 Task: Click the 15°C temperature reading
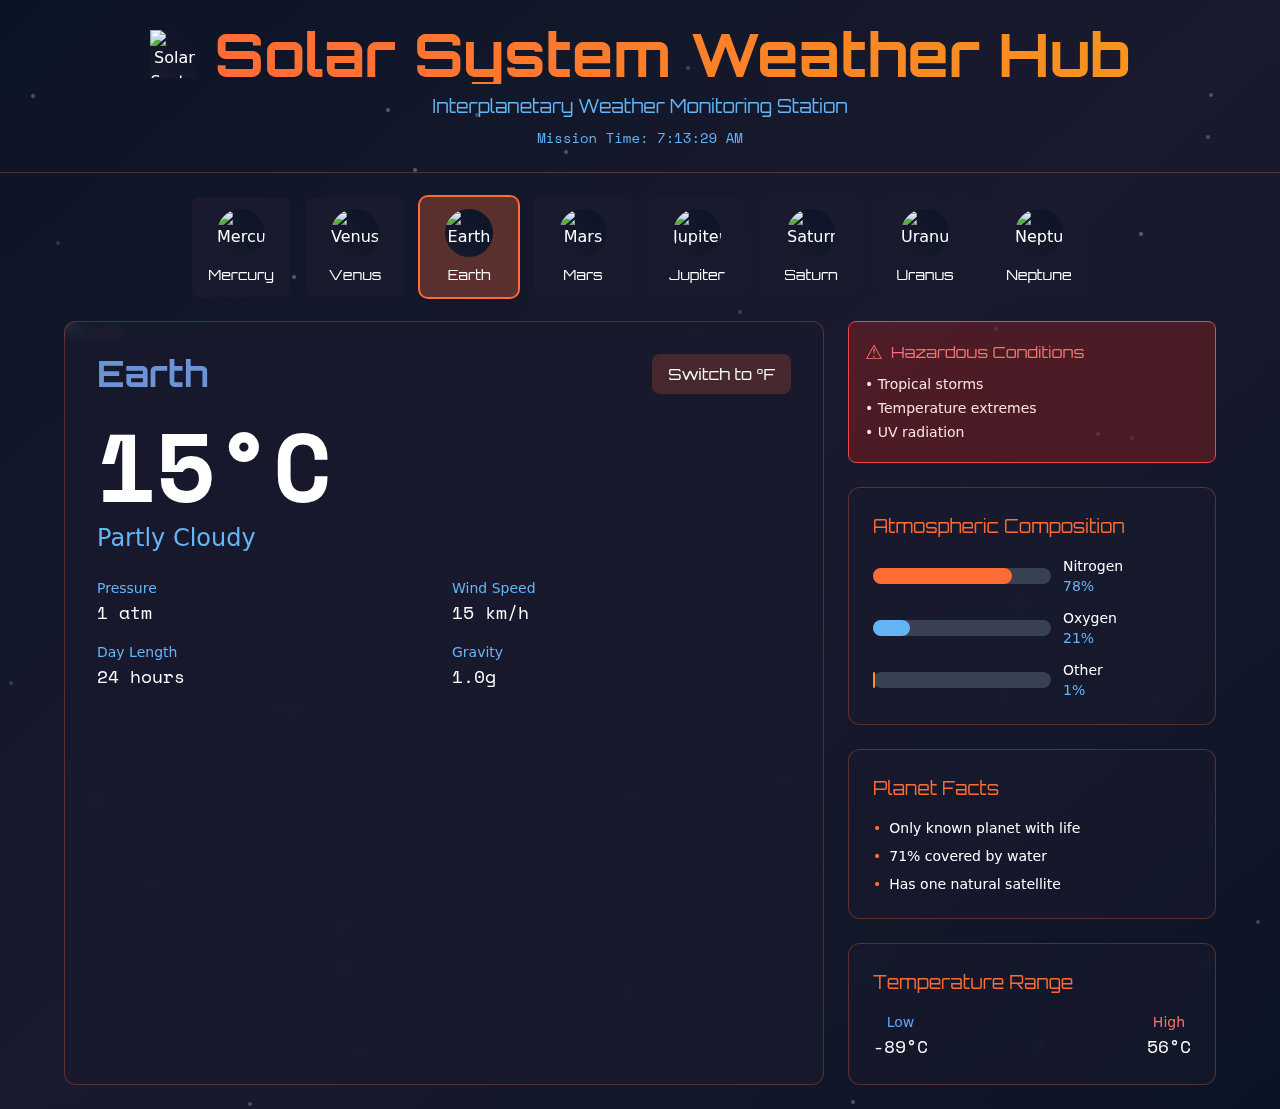coord(213,468)
